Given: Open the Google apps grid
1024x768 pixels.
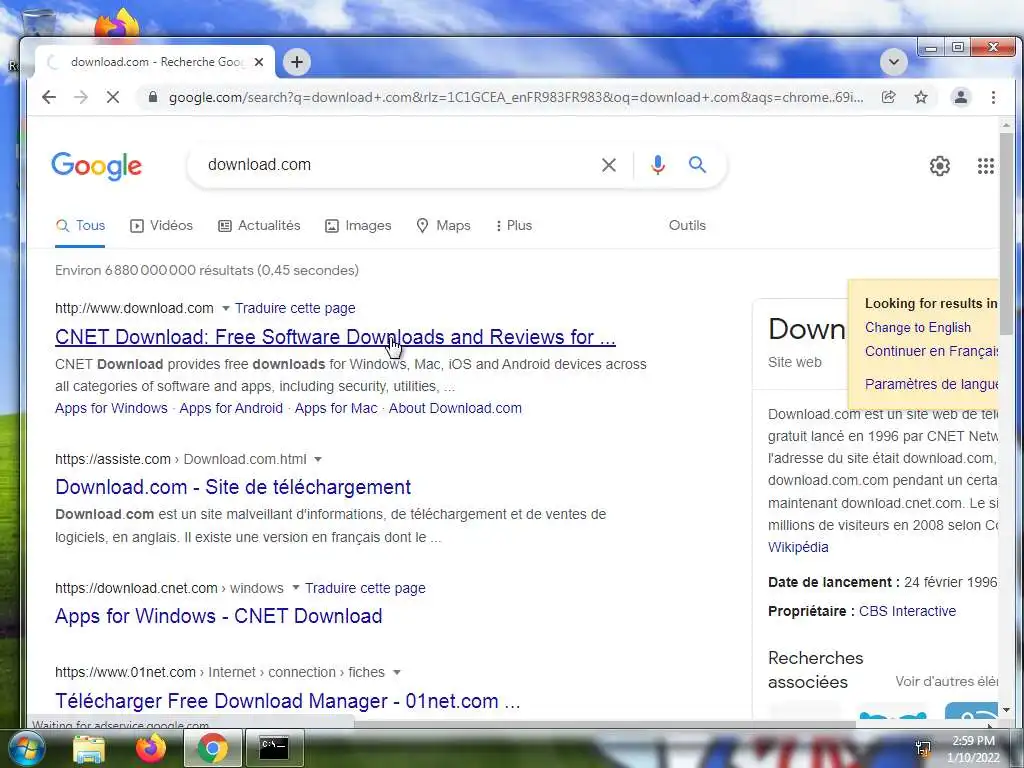Looking at the screenshot, I should tap(985, 166).
